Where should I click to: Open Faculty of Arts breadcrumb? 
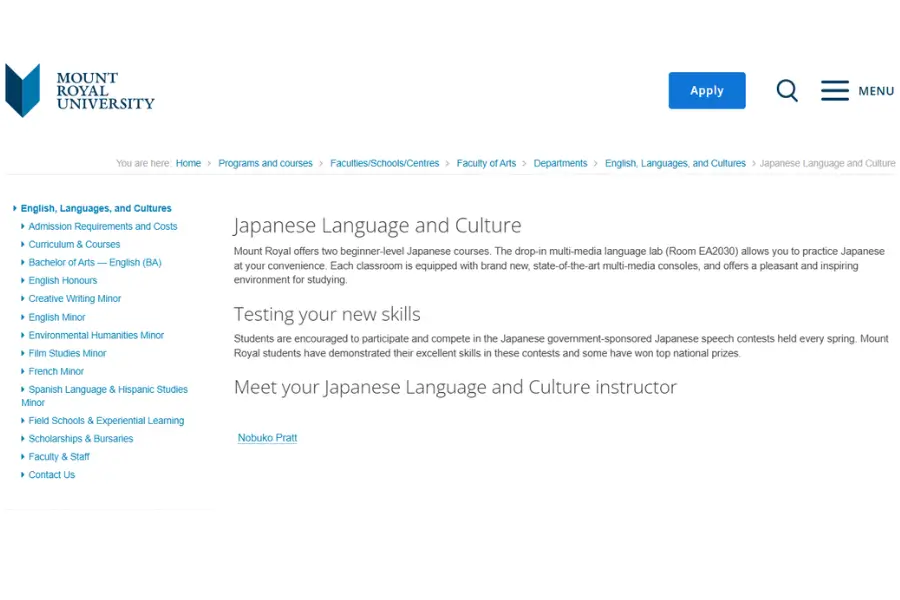[x=486, y=163]
